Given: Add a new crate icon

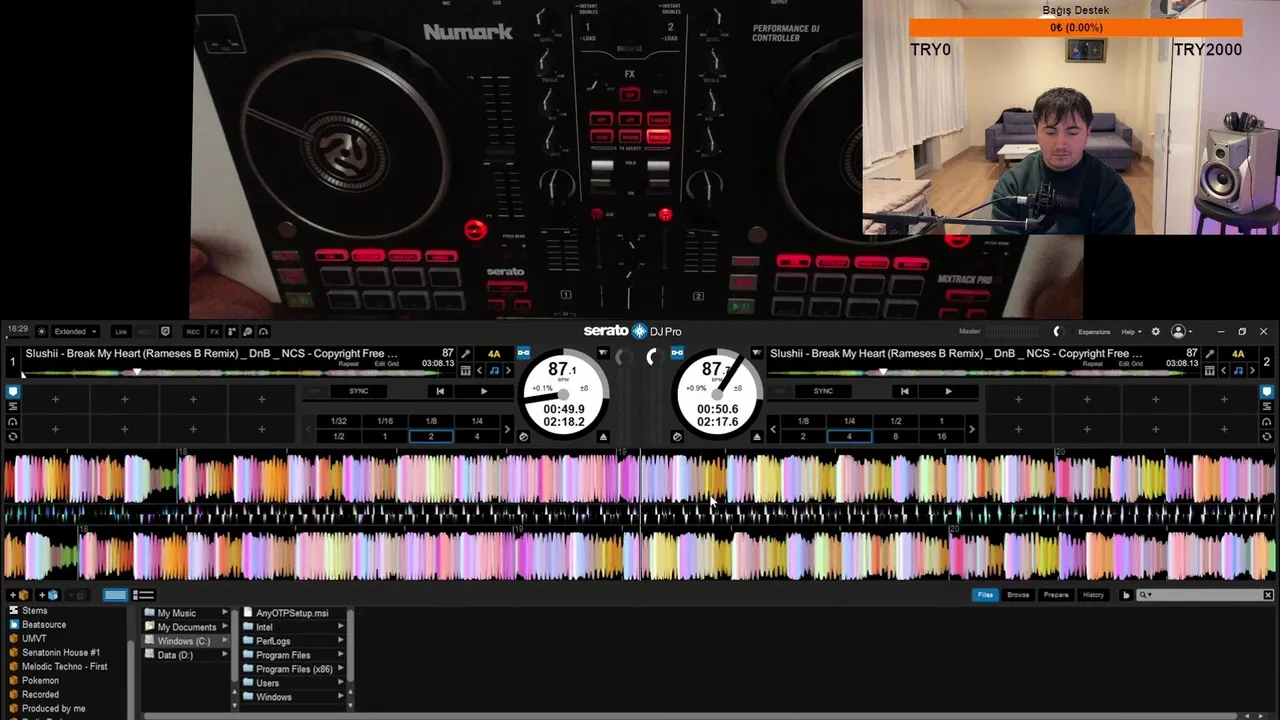Looking at the screenshot, I should (18, 595).
